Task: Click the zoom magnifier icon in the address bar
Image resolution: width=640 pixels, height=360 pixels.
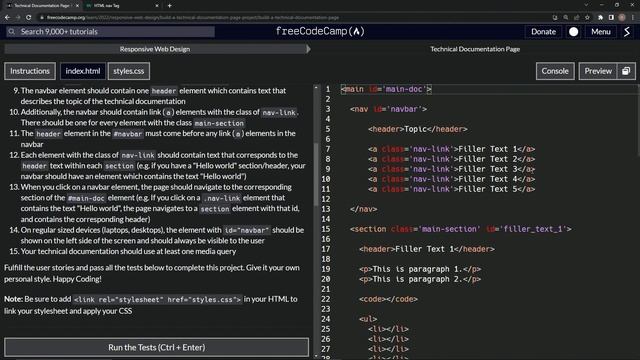Action: point(566,18)
